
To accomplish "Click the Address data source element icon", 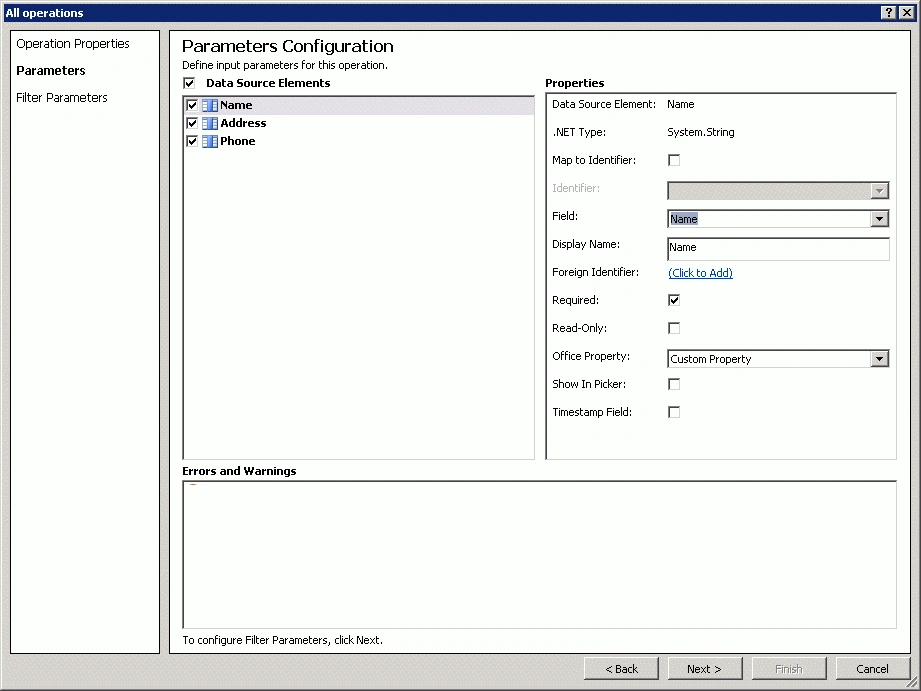I will (x=210, y=123).
